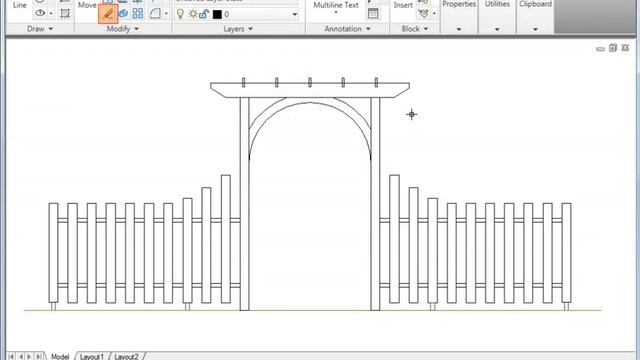The image size is (640, 360).
Task: Click the Table icon in Annotation
Action: click(373, 13)
